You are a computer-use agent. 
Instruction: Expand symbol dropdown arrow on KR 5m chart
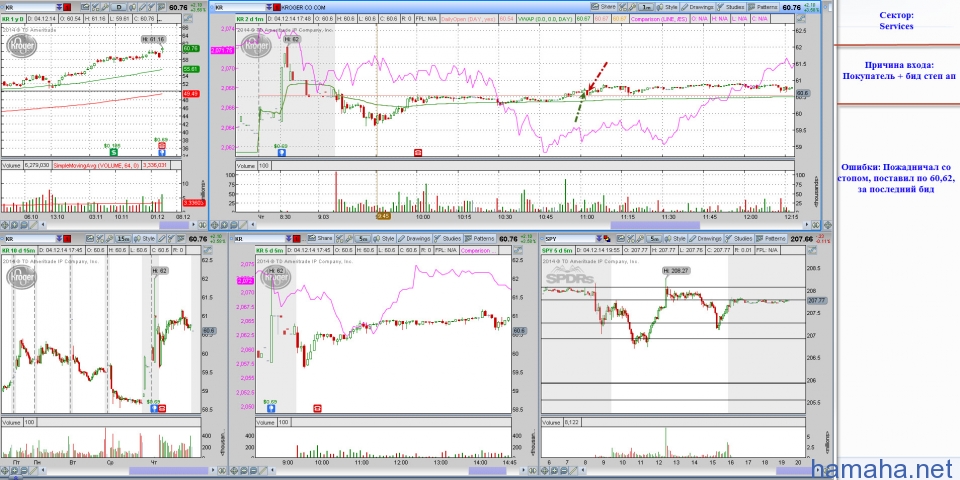point(288,239)
